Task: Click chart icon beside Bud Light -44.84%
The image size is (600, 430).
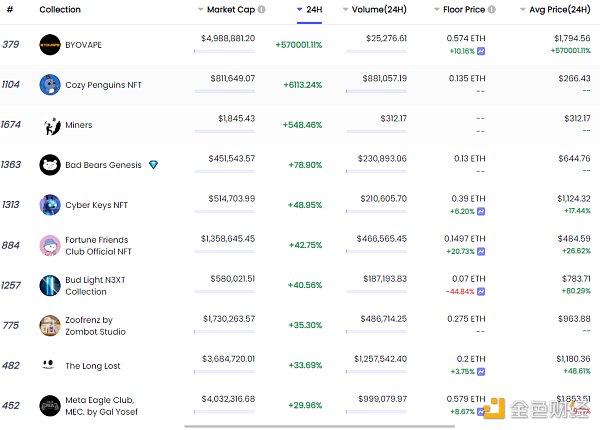Action: [481, 291]
